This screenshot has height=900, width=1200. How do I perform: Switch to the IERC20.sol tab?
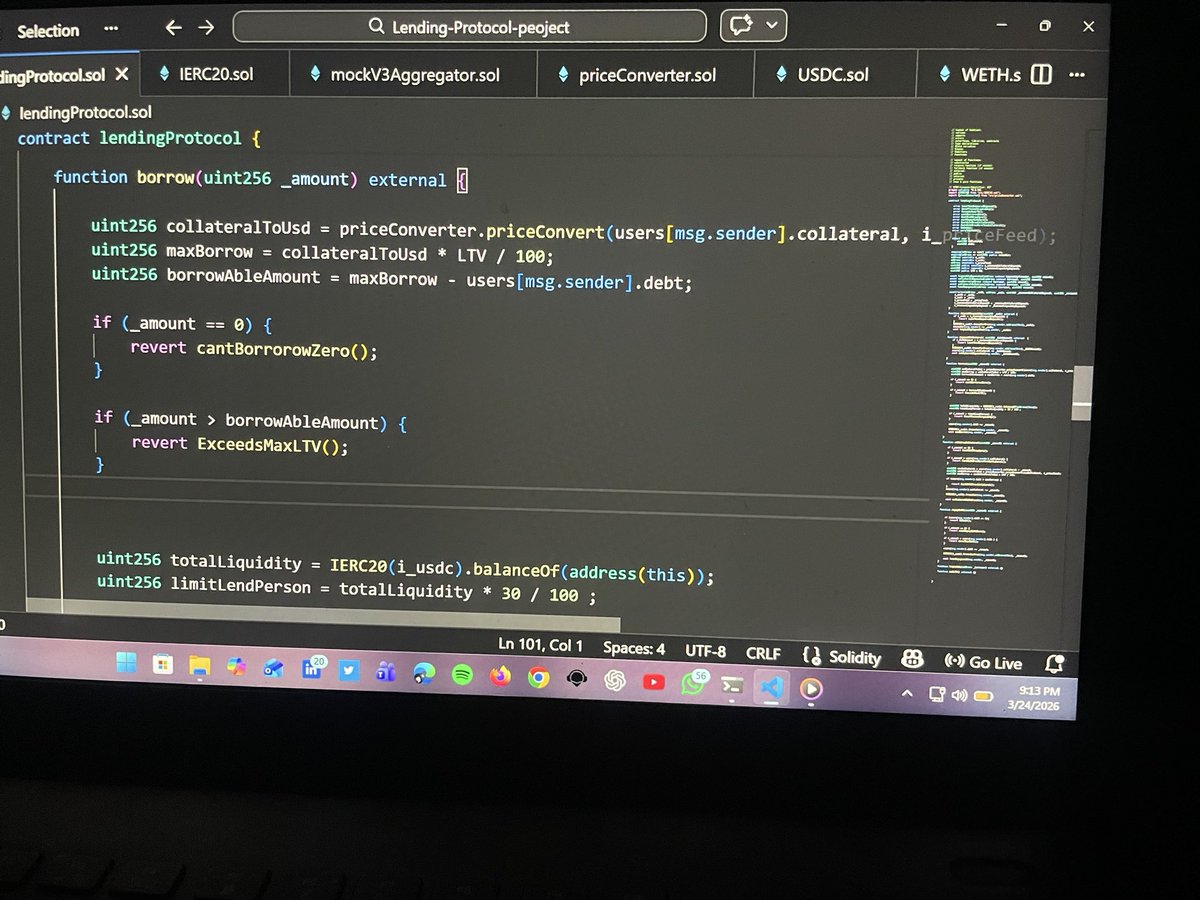(x=212, y=74)
